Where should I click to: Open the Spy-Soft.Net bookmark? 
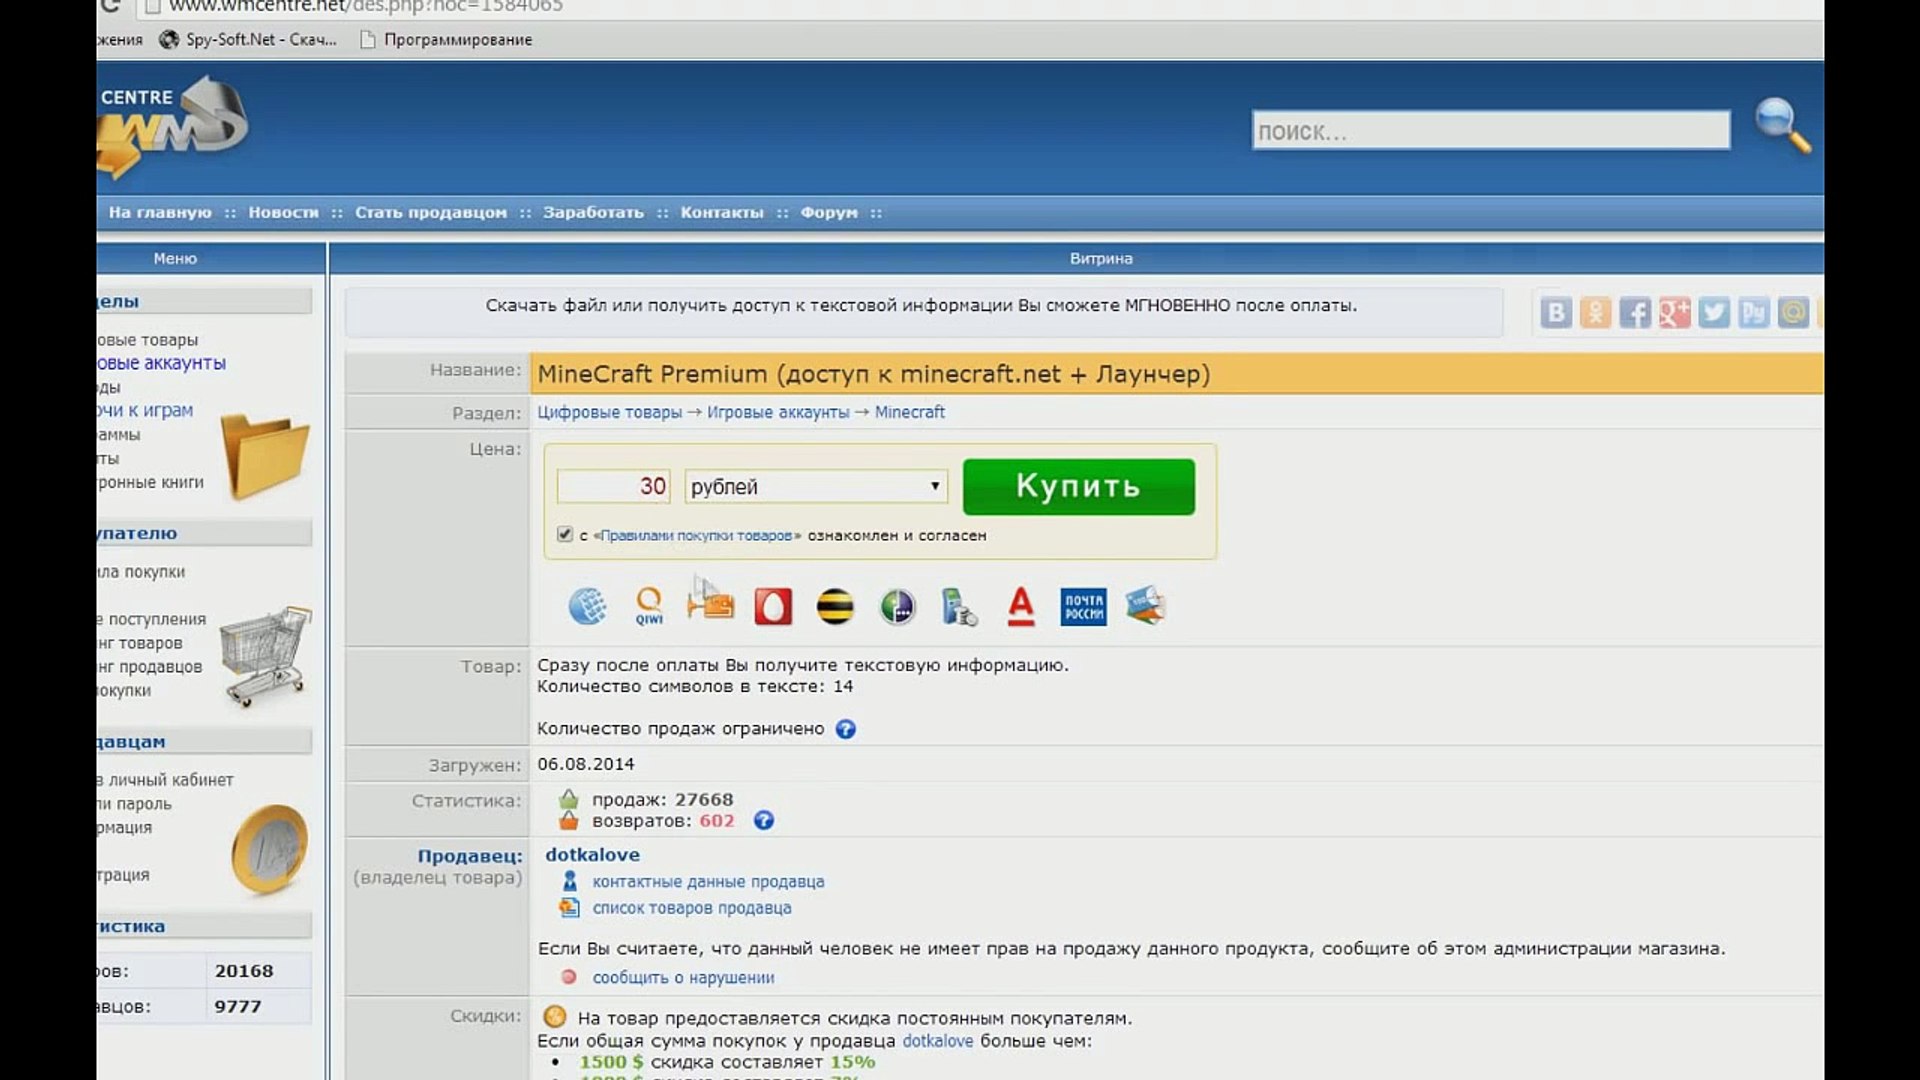[x=248, y=39]
